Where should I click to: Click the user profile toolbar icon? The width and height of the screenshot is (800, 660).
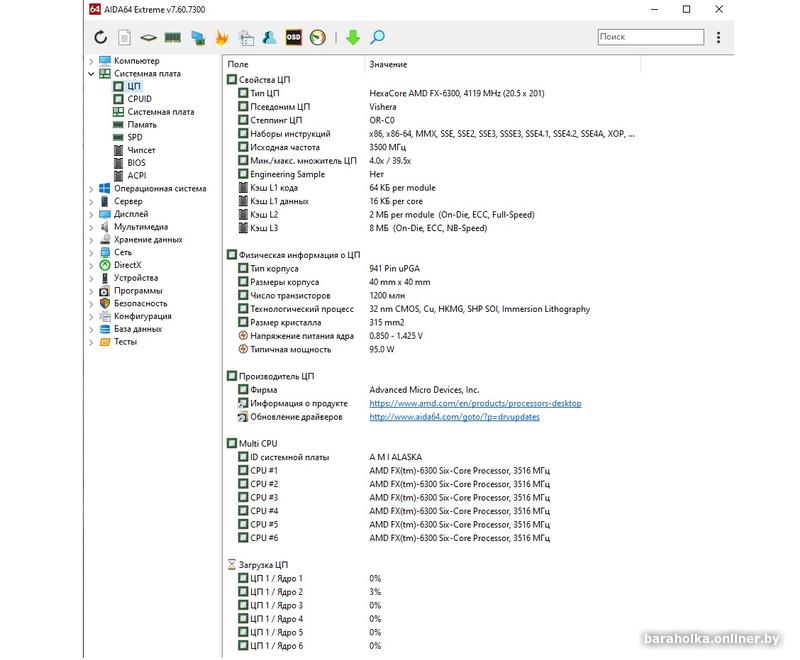pyautogui.click(x=269, y=38)
